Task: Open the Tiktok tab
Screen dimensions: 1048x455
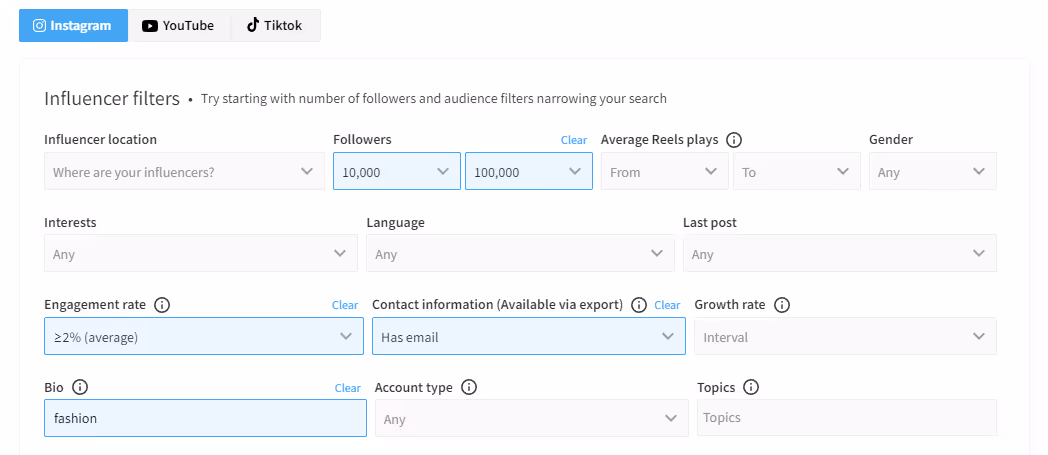Action: coord(275,26)
